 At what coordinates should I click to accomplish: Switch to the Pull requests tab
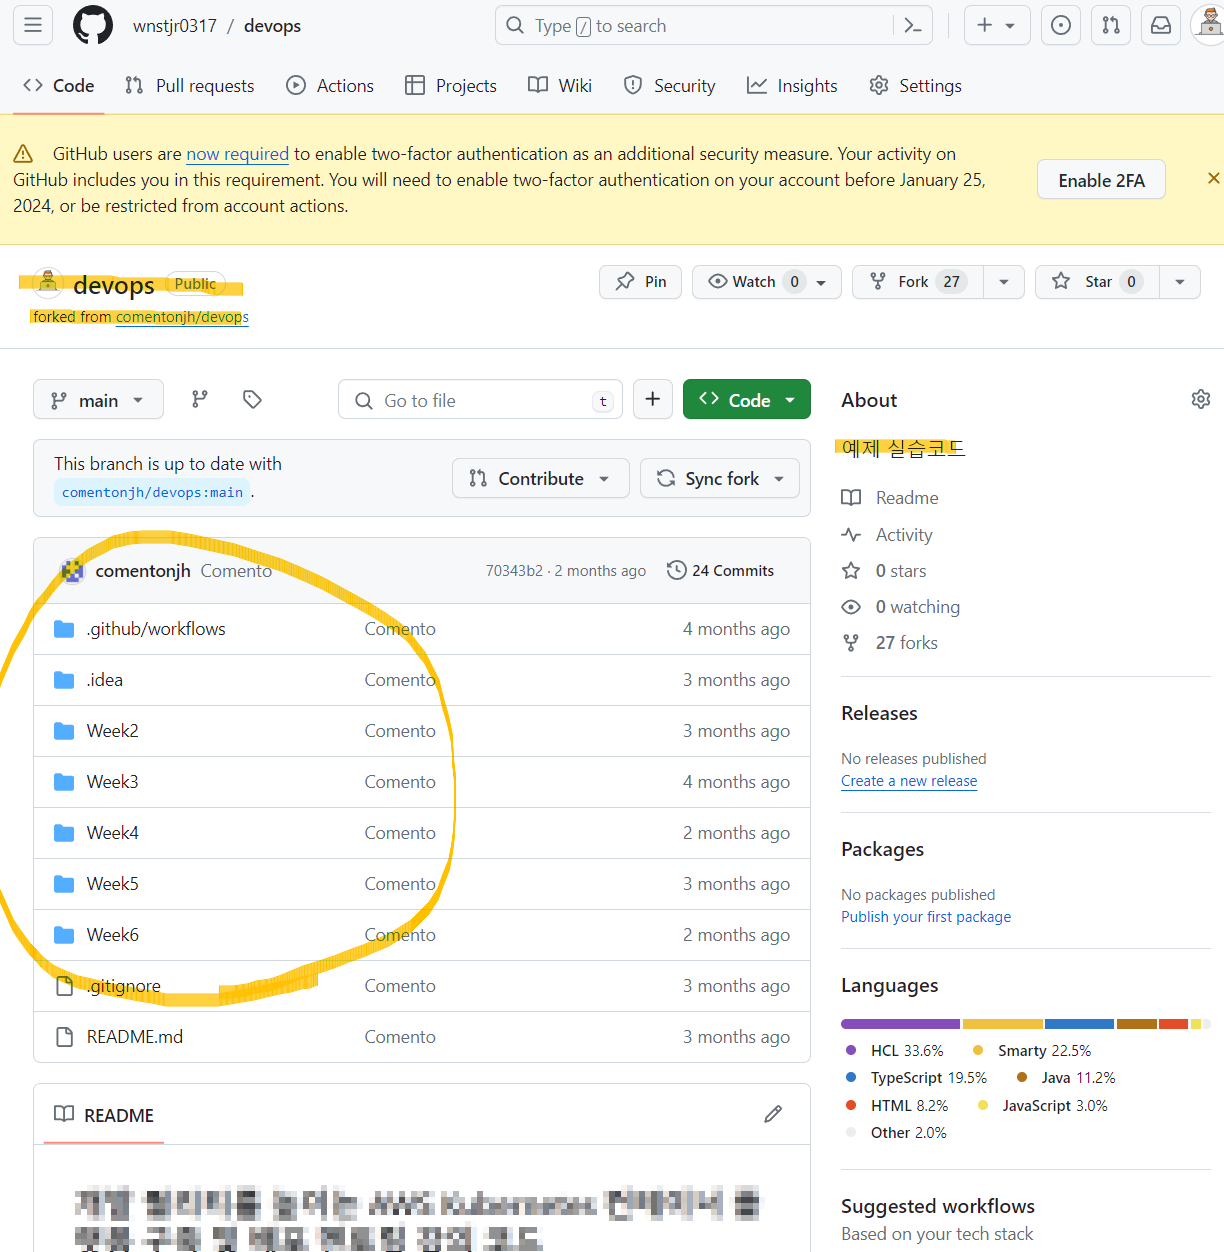190,86
